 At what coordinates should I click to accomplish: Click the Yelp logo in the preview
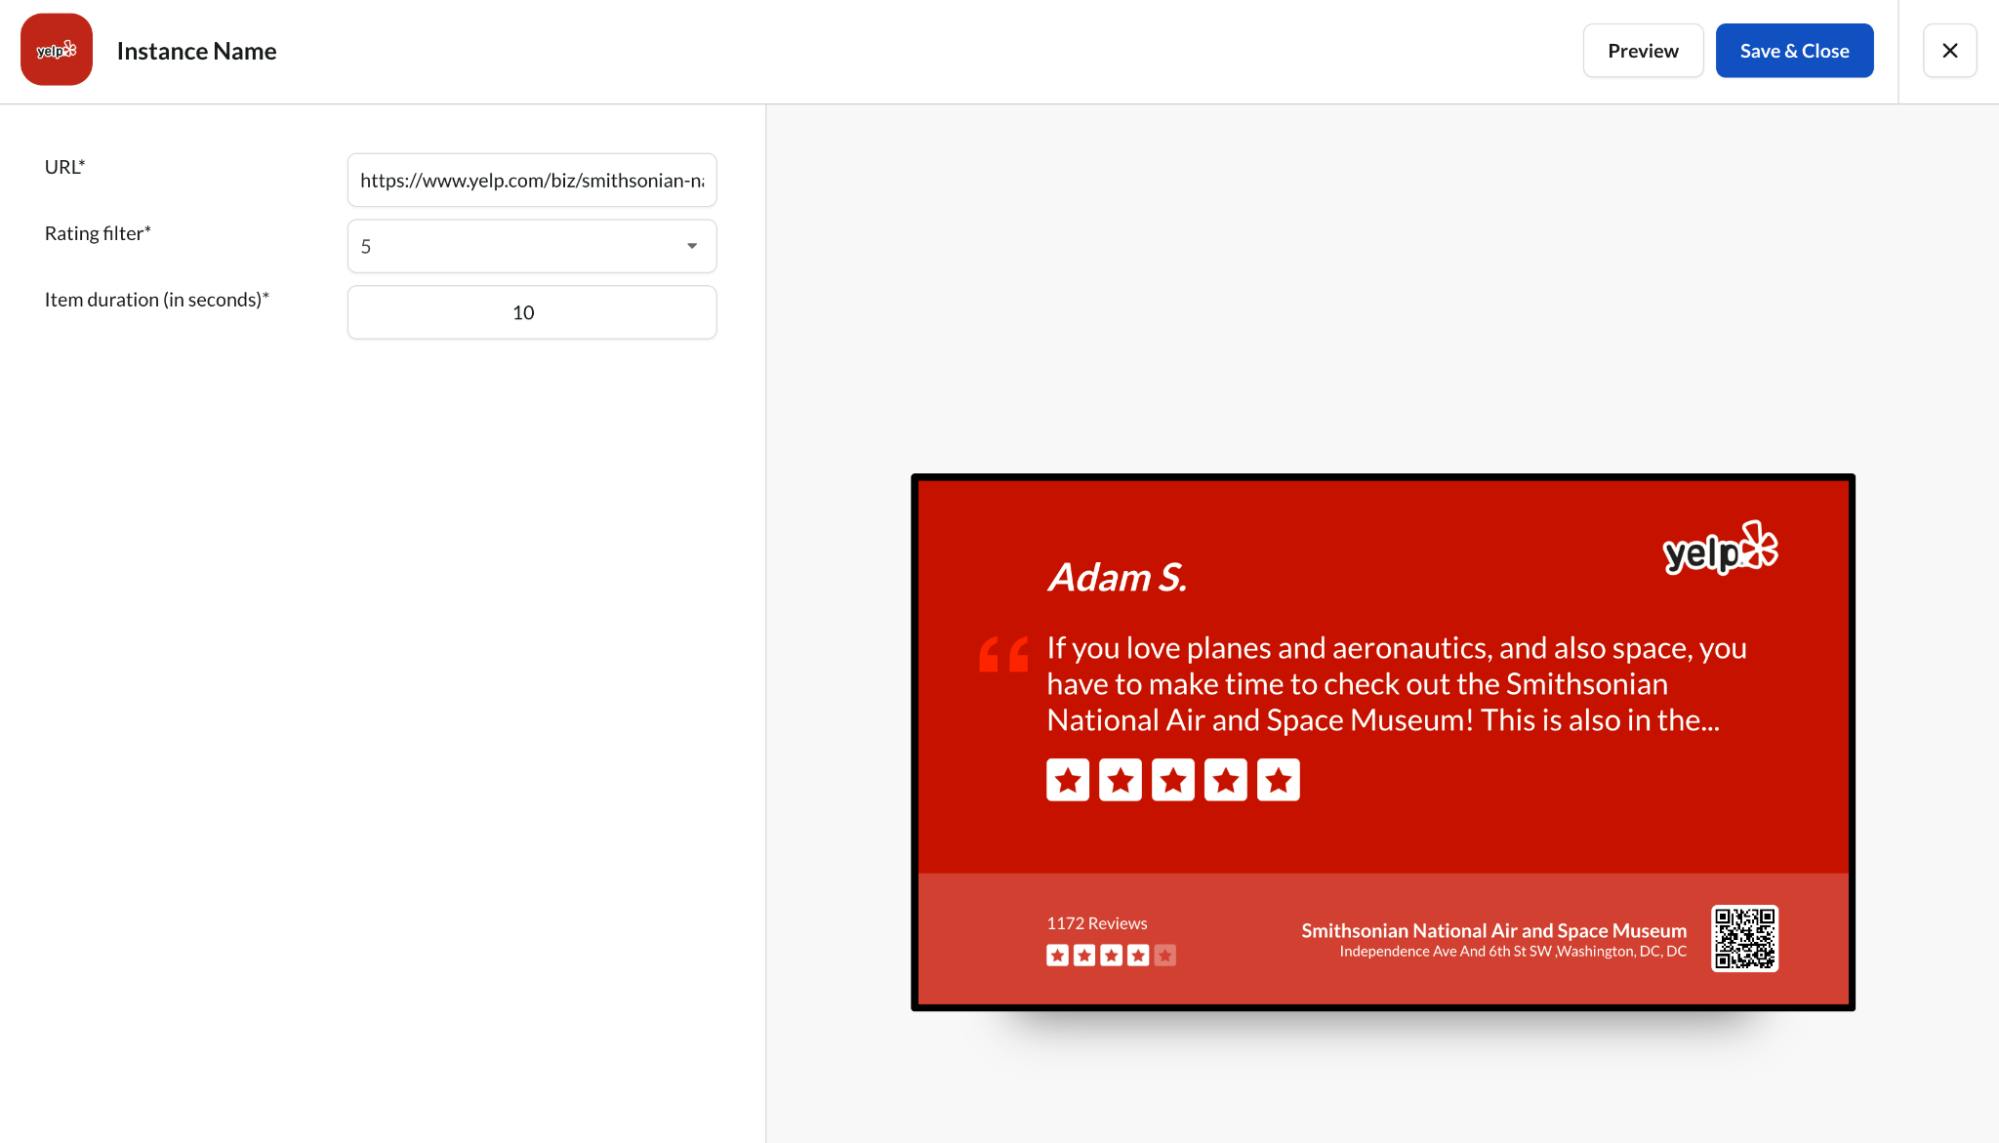(x=1720, y=548)
